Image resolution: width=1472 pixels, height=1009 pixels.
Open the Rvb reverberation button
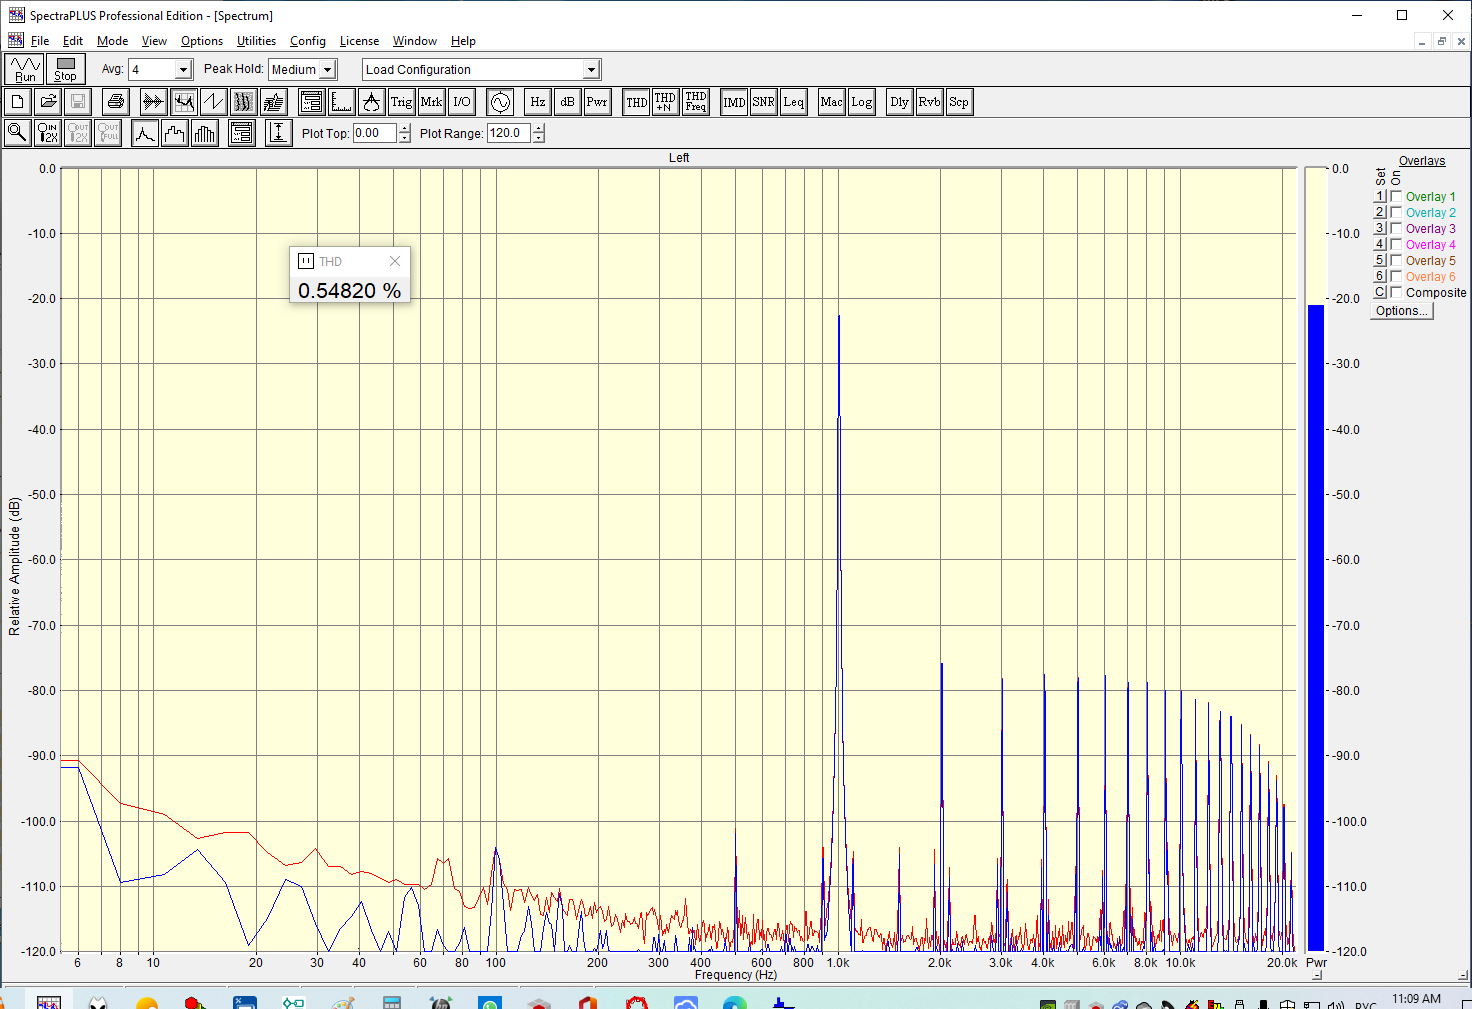coord(929,102)
